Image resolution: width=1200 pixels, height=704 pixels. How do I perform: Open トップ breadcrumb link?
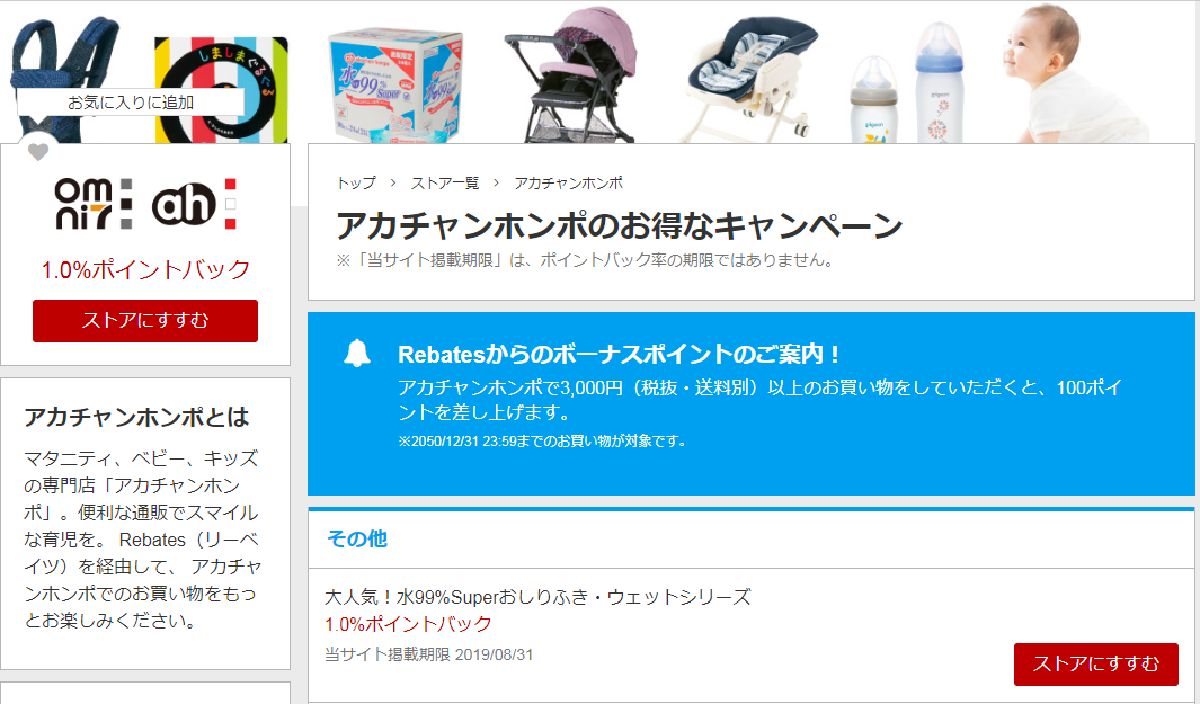[357, 183]
